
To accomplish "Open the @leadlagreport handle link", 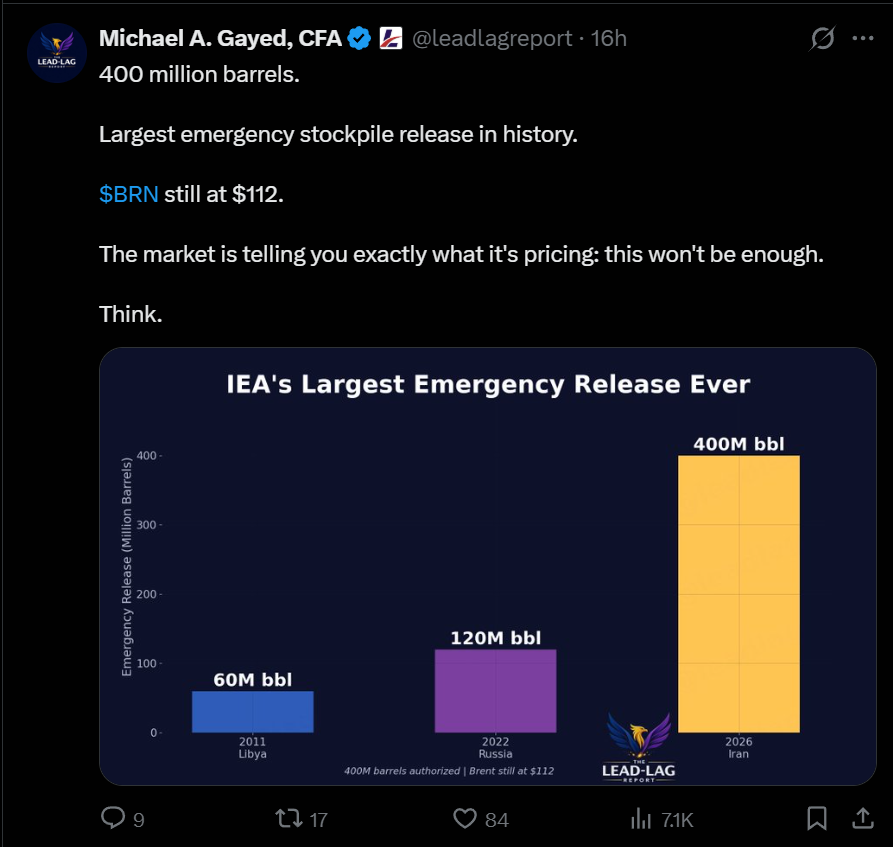I will [492, 39].
